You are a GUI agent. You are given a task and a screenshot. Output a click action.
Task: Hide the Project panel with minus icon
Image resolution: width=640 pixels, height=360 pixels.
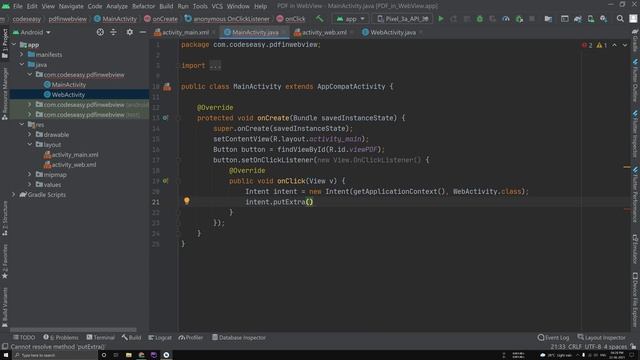tap(142, 32)
